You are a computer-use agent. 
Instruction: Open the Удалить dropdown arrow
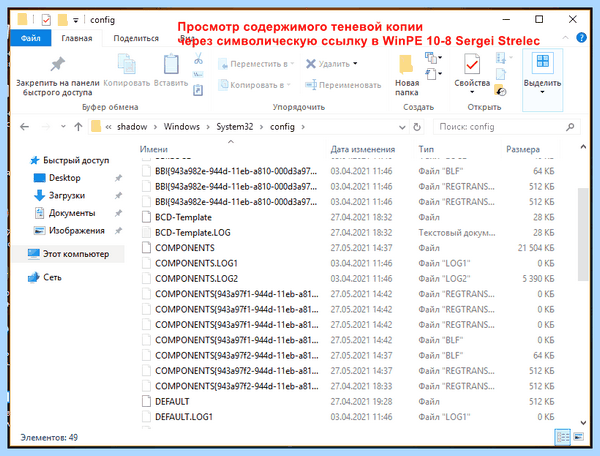(x=355, y=64)
